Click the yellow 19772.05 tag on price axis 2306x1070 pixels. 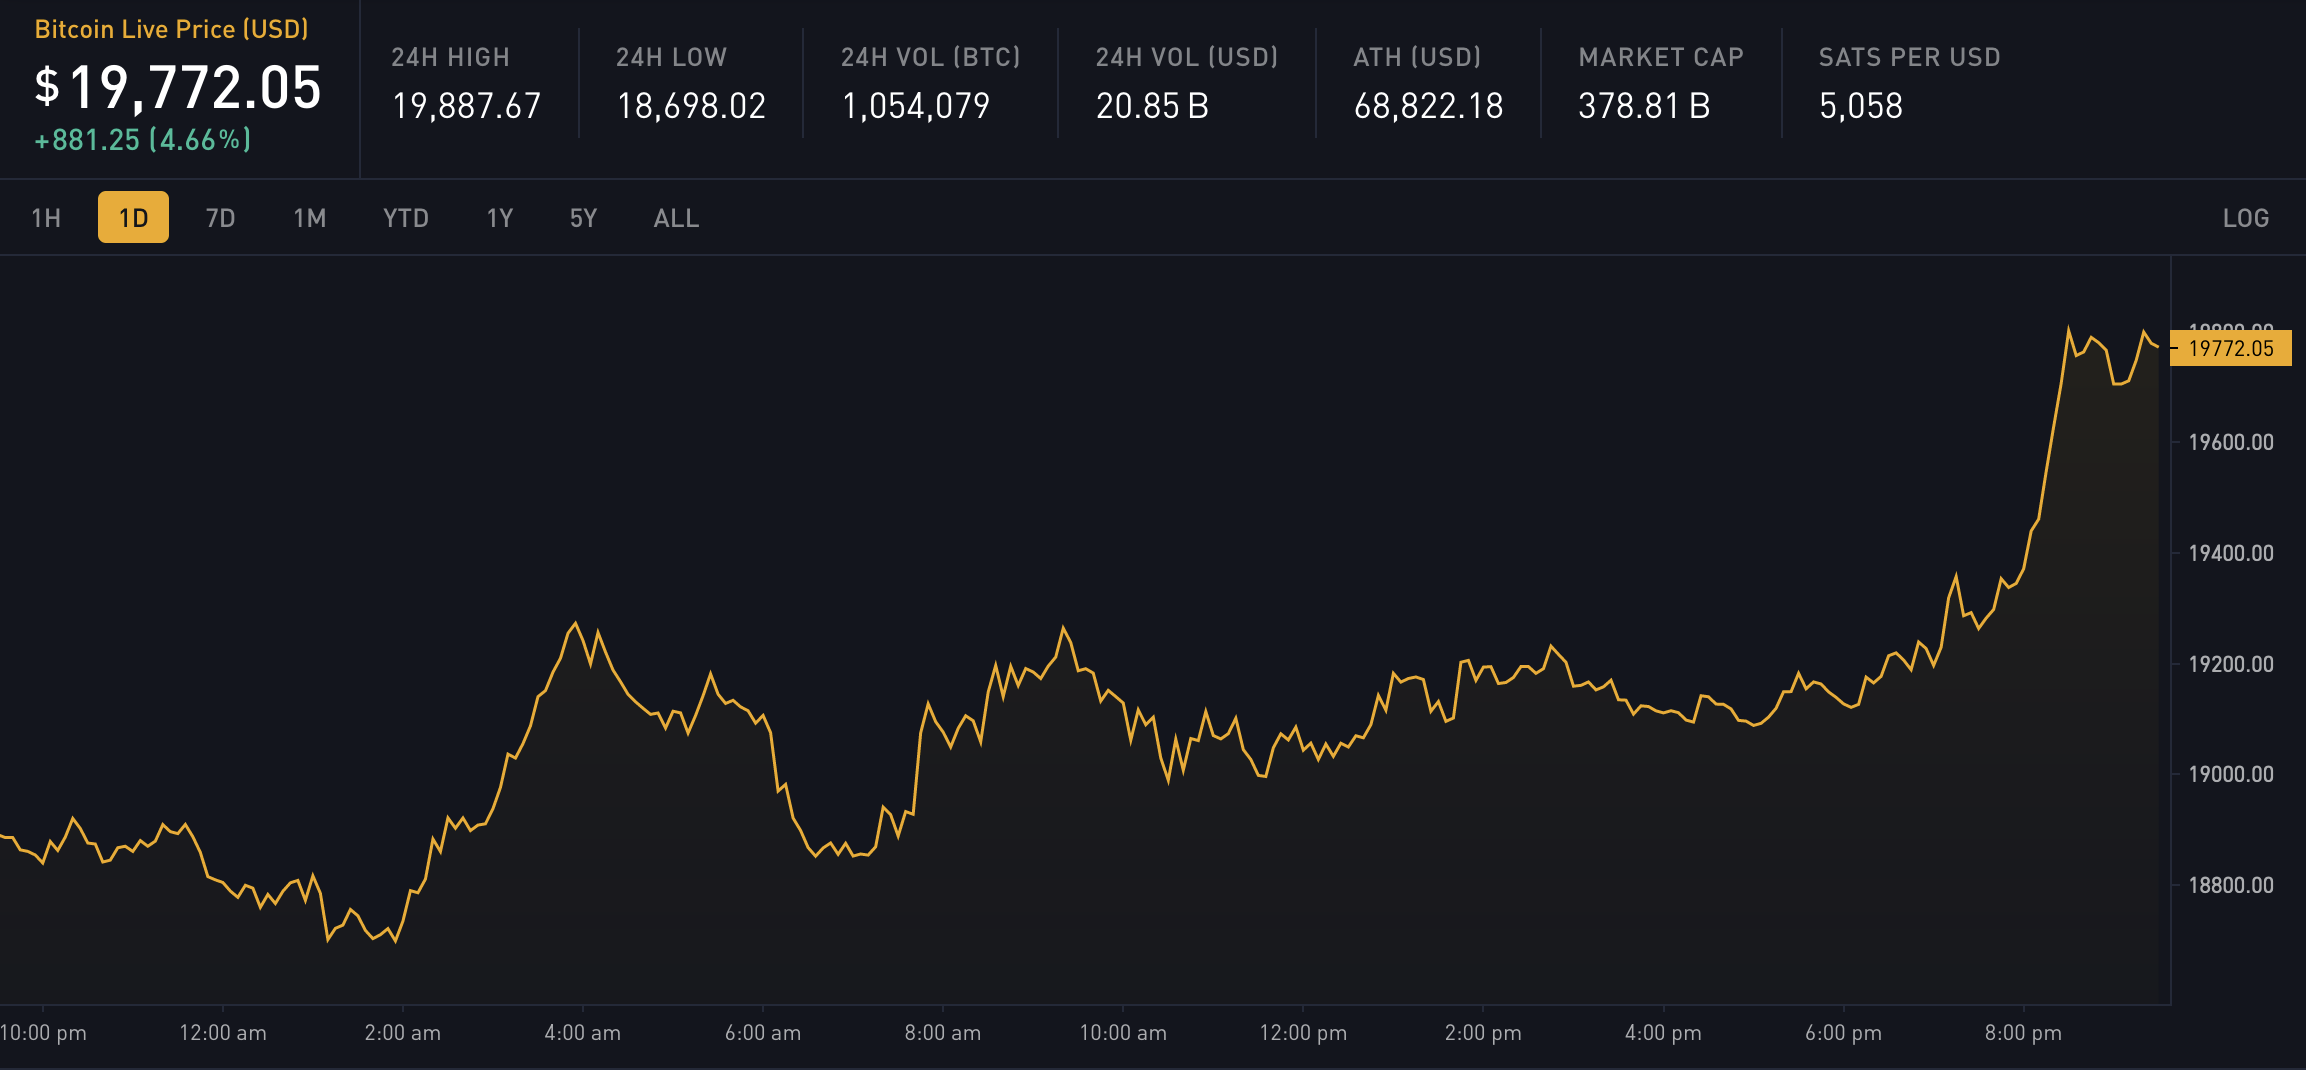click(x=2230, y=348)
